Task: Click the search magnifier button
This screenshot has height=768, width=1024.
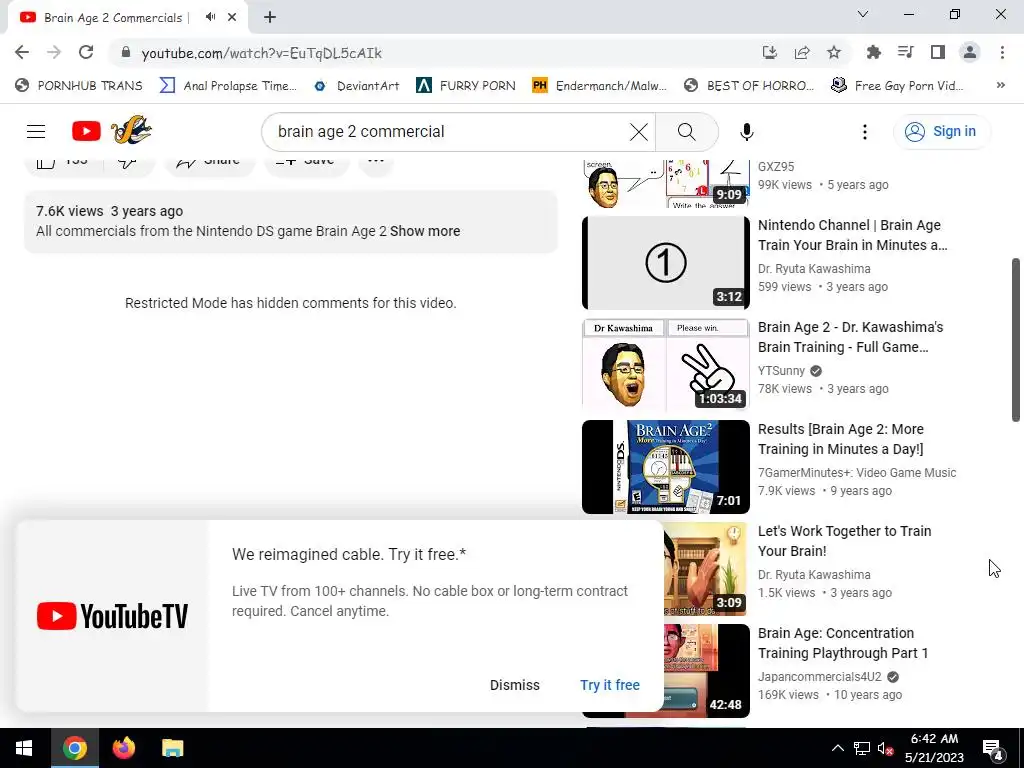Action: point(686,132)
